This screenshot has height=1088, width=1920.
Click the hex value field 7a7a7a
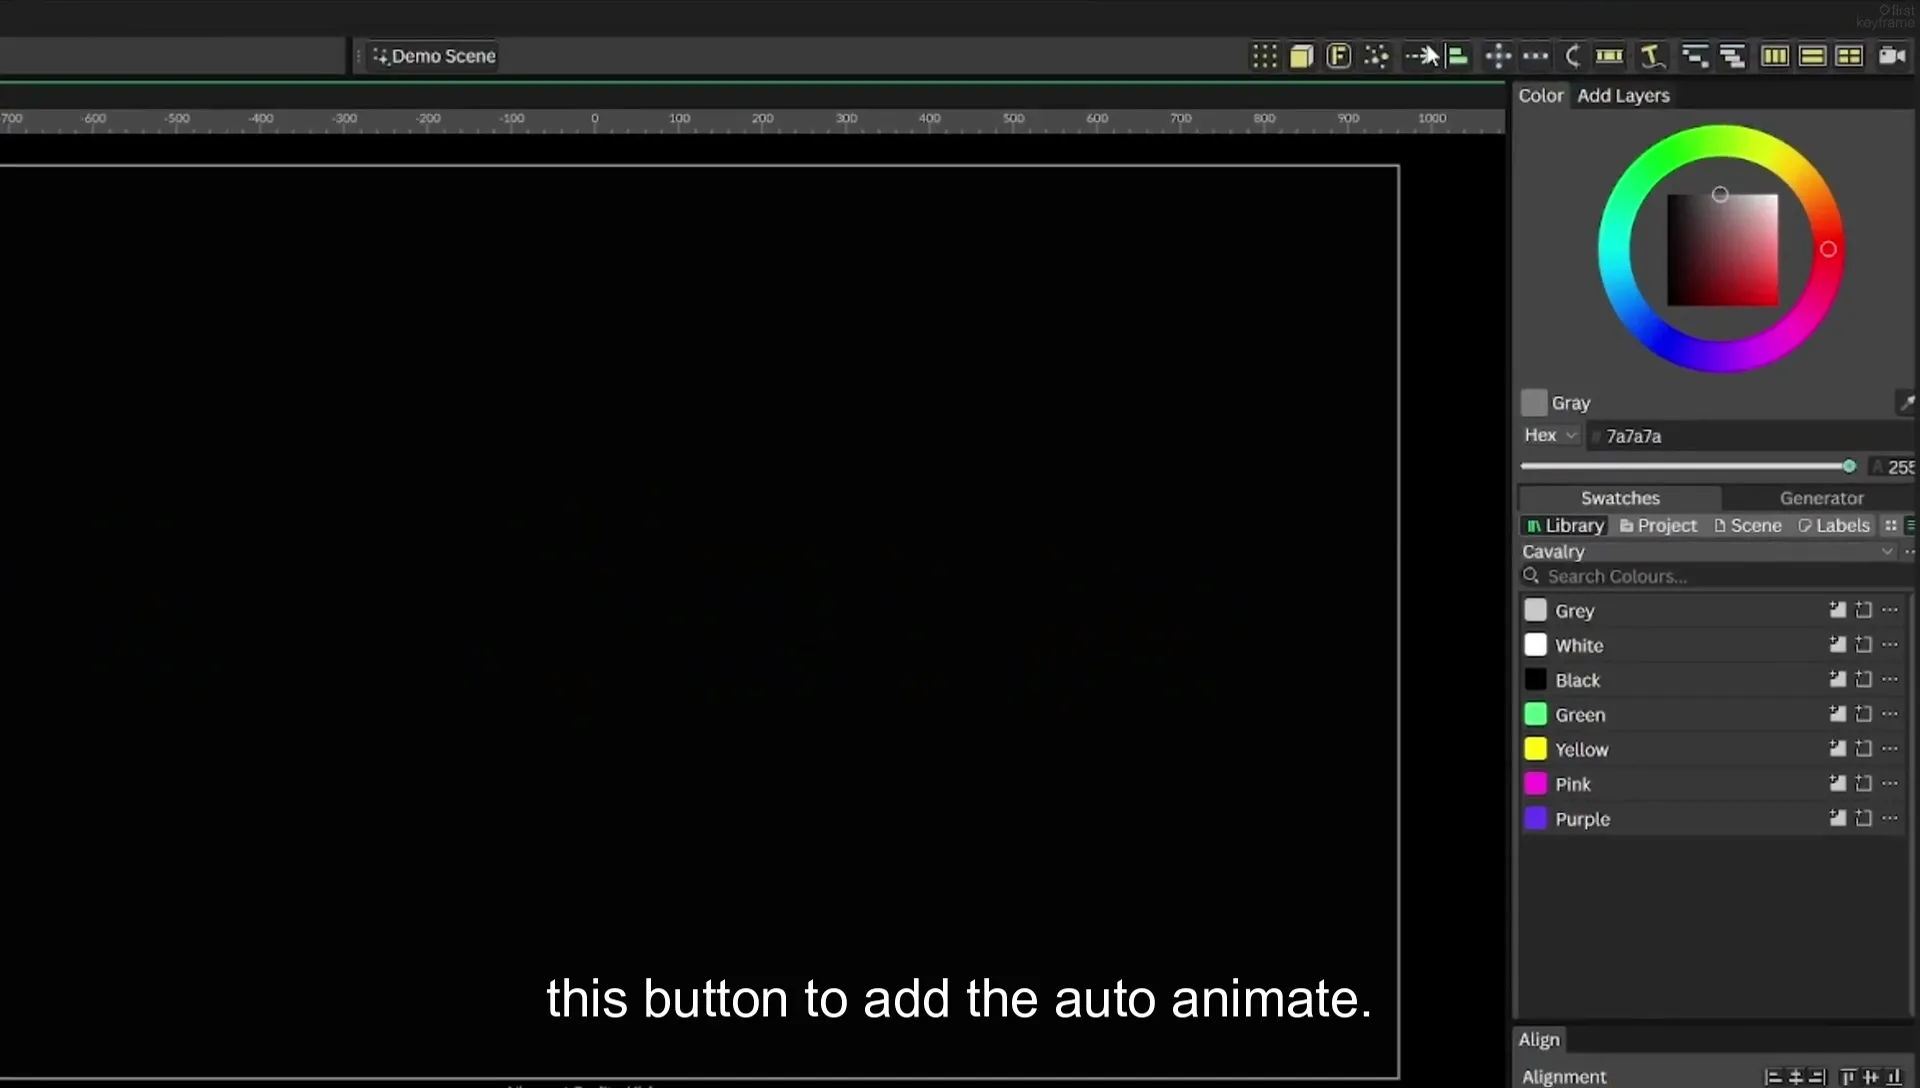click(x=1750, y=436)
